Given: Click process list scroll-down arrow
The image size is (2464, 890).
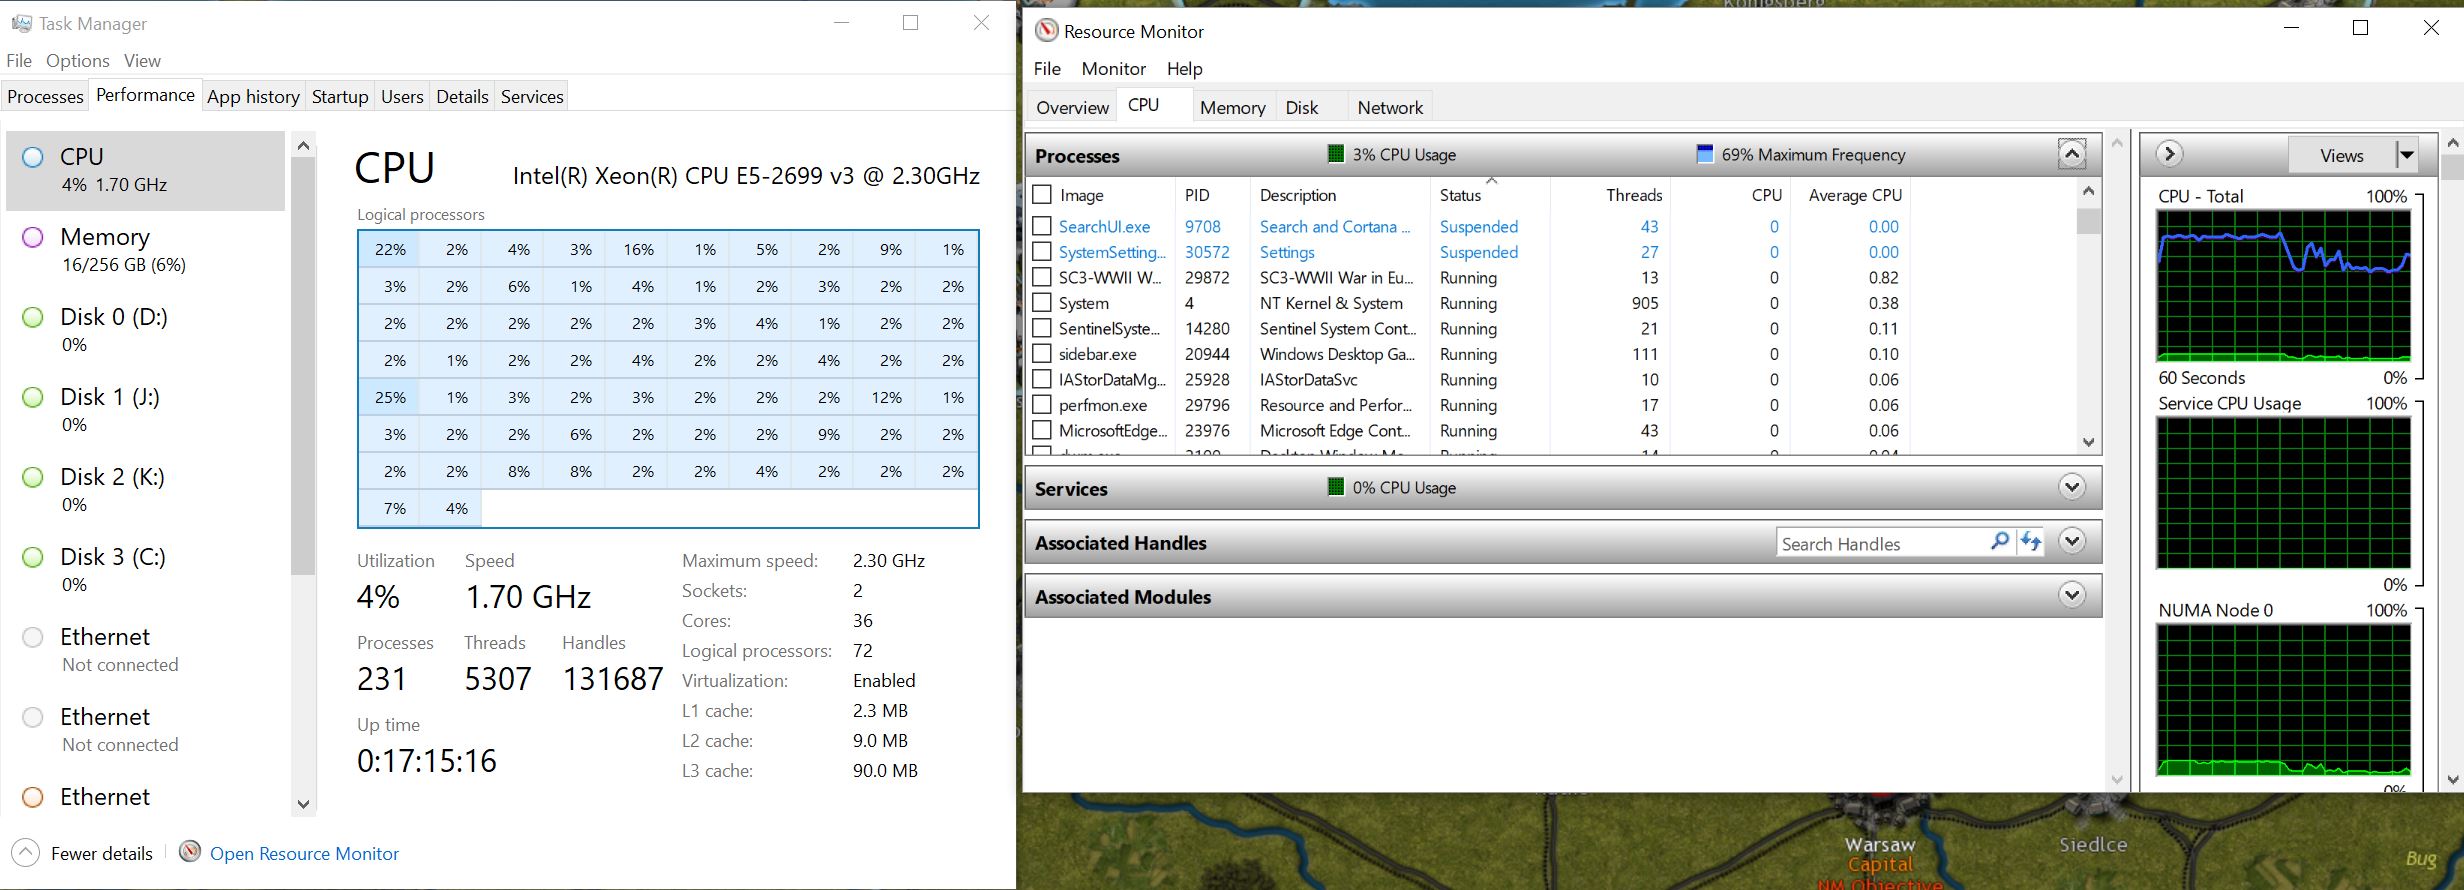Looking at the screenshot, I should (2088, 442).
